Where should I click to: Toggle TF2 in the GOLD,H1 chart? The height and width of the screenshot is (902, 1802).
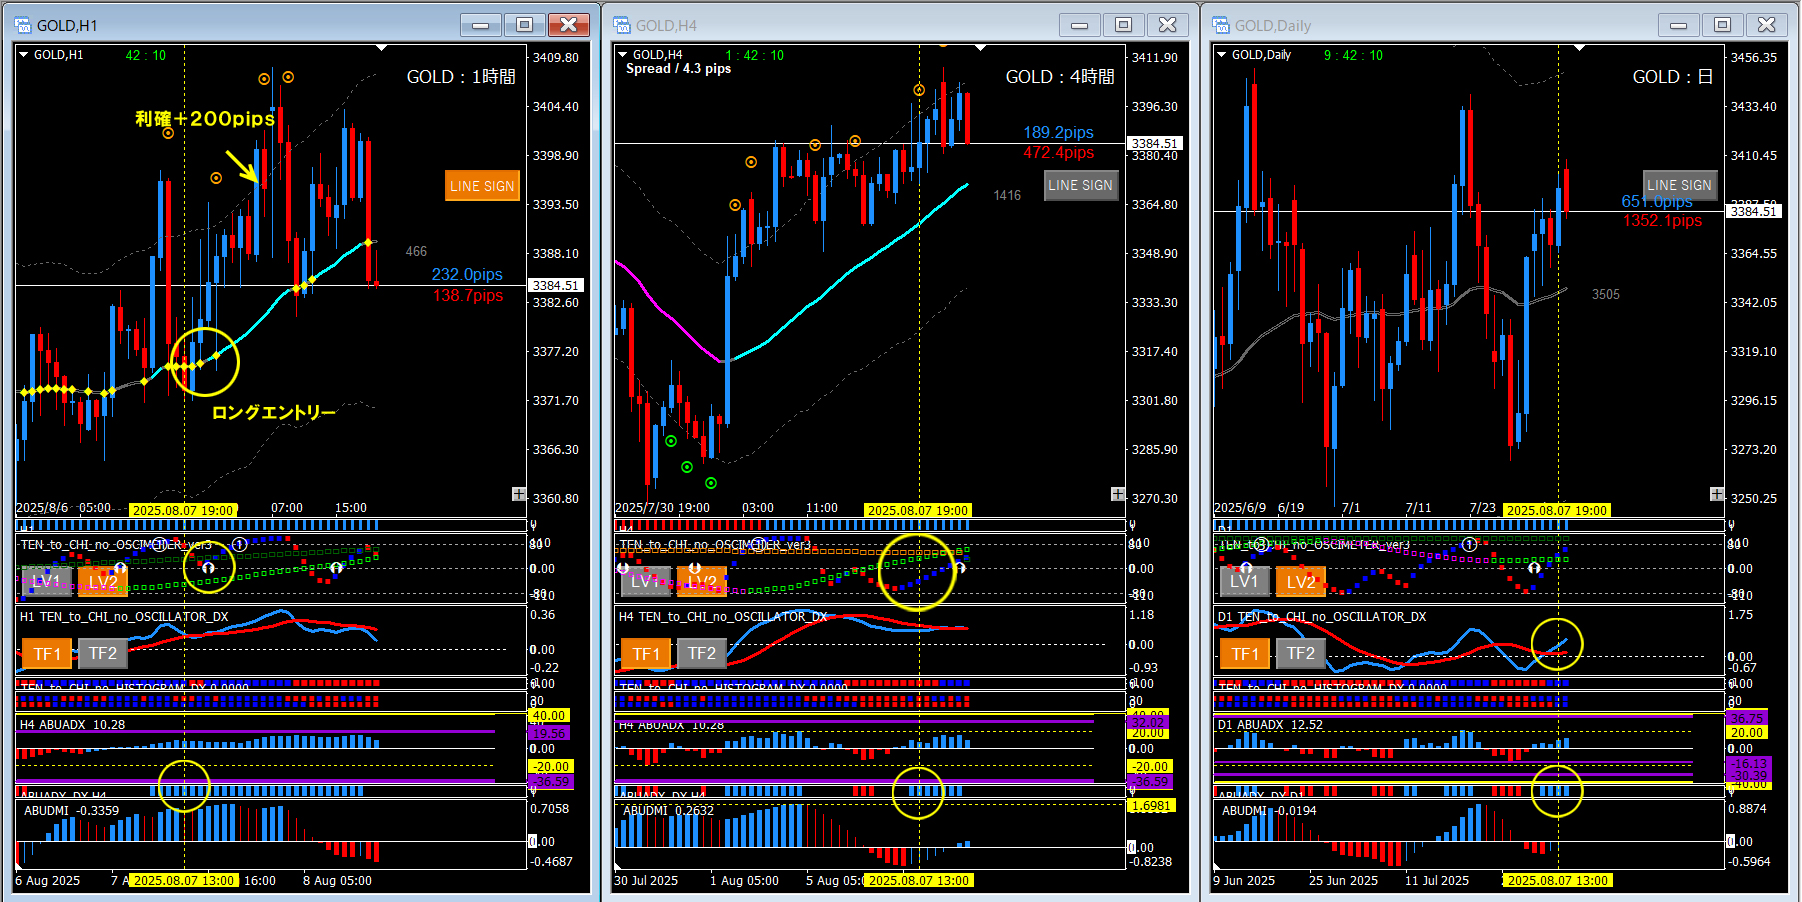[103, 654]
